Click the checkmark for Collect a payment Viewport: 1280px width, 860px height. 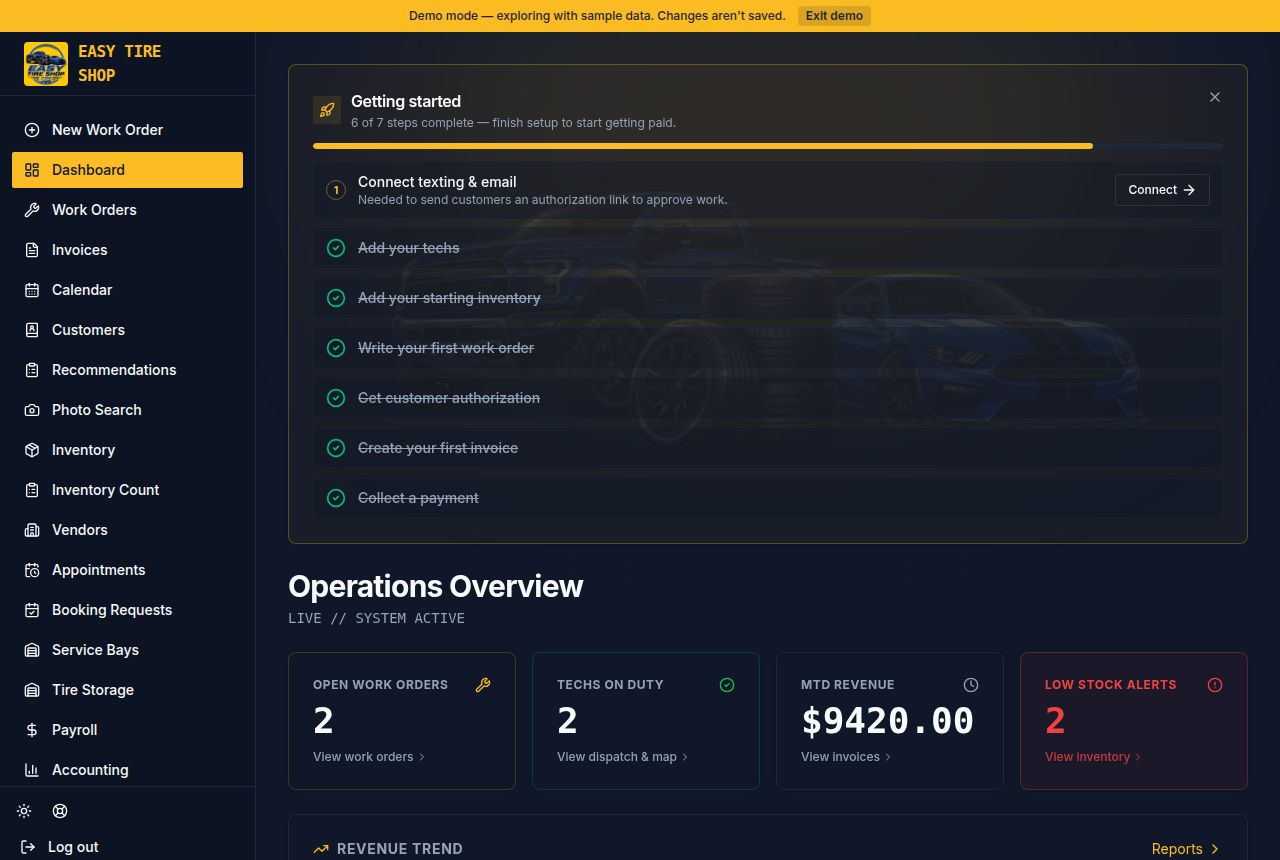click(x=336, y=498)
